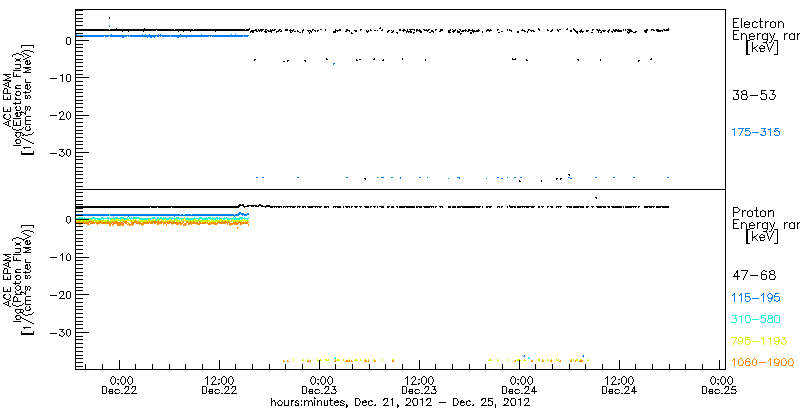Click the log(Proton Flux) vertical axis title

pos(21,280)
